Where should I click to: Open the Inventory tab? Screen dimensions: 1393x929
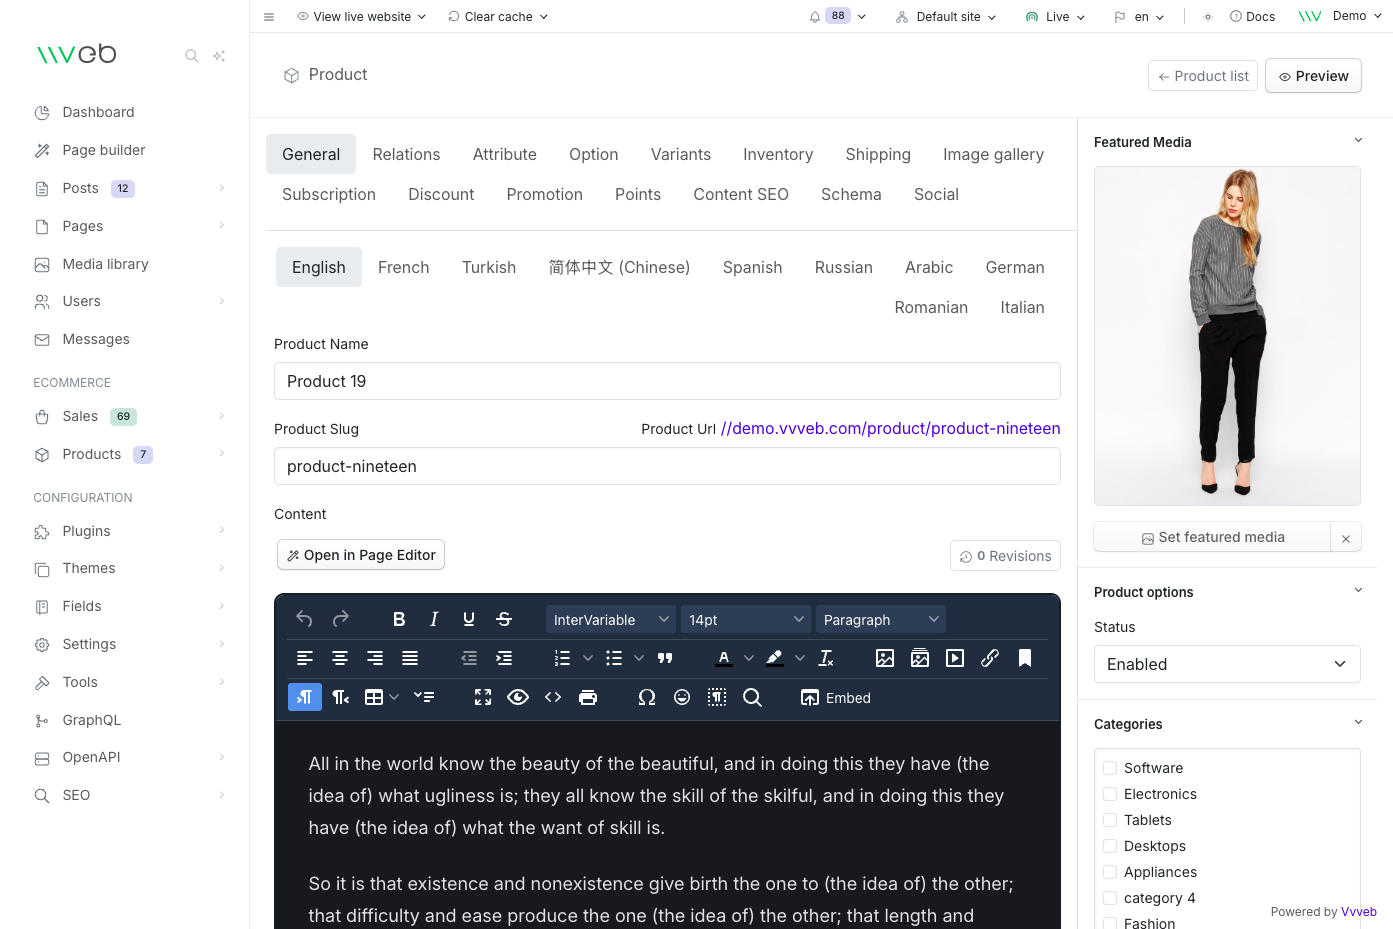tap(778, 154)
